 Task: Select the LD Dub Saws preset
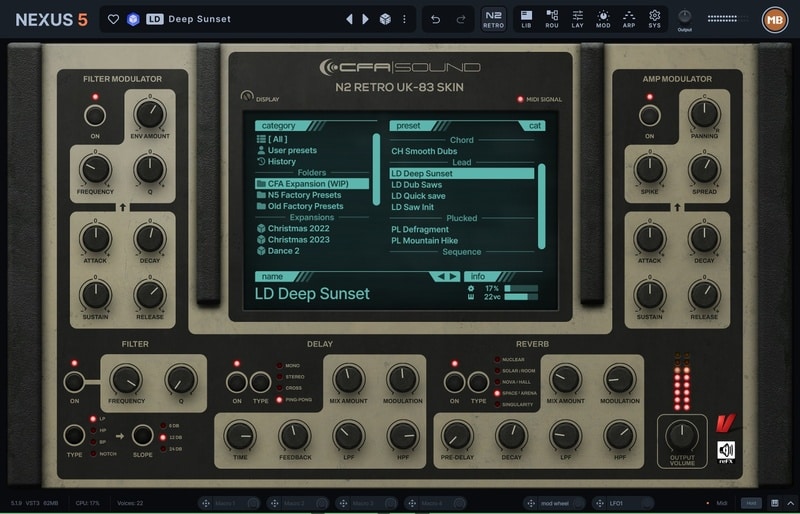click(417, 185)
